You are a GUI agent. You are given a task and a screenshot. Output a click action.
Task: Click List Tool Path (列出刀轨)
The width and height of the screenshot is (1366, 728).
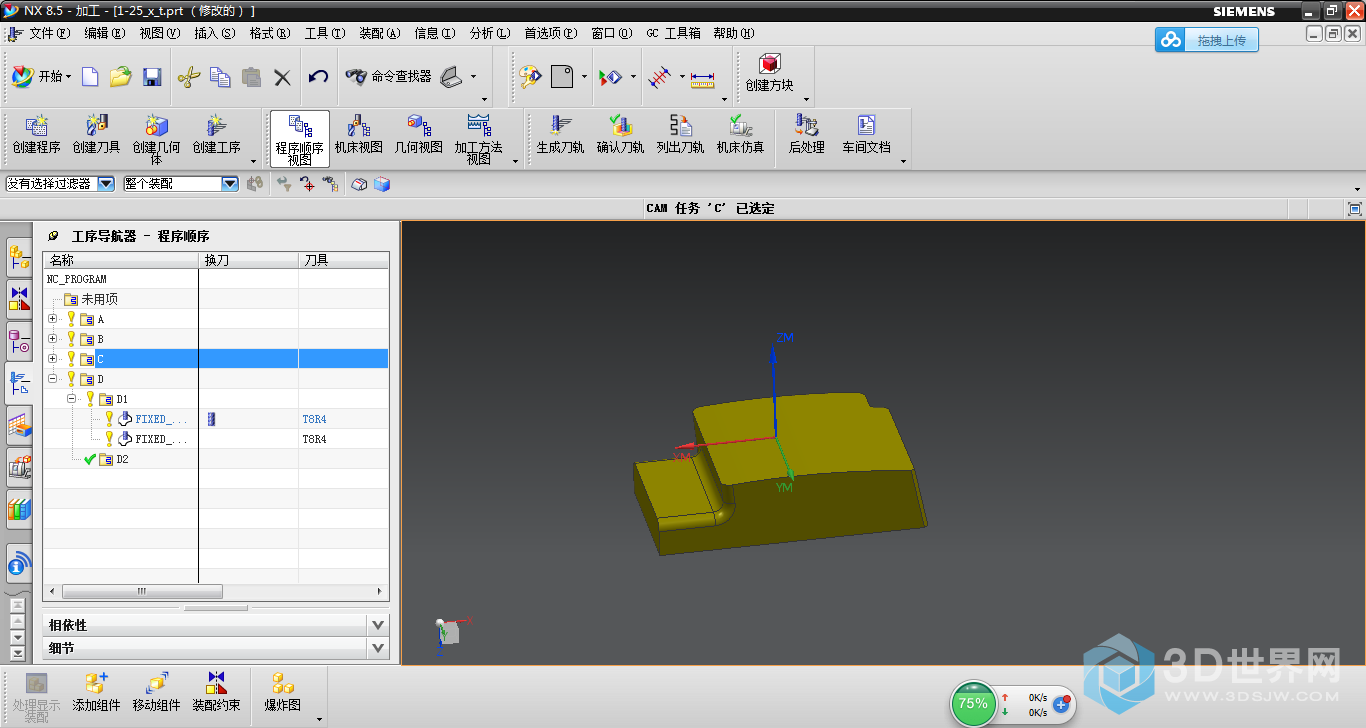tap(680, 136)
